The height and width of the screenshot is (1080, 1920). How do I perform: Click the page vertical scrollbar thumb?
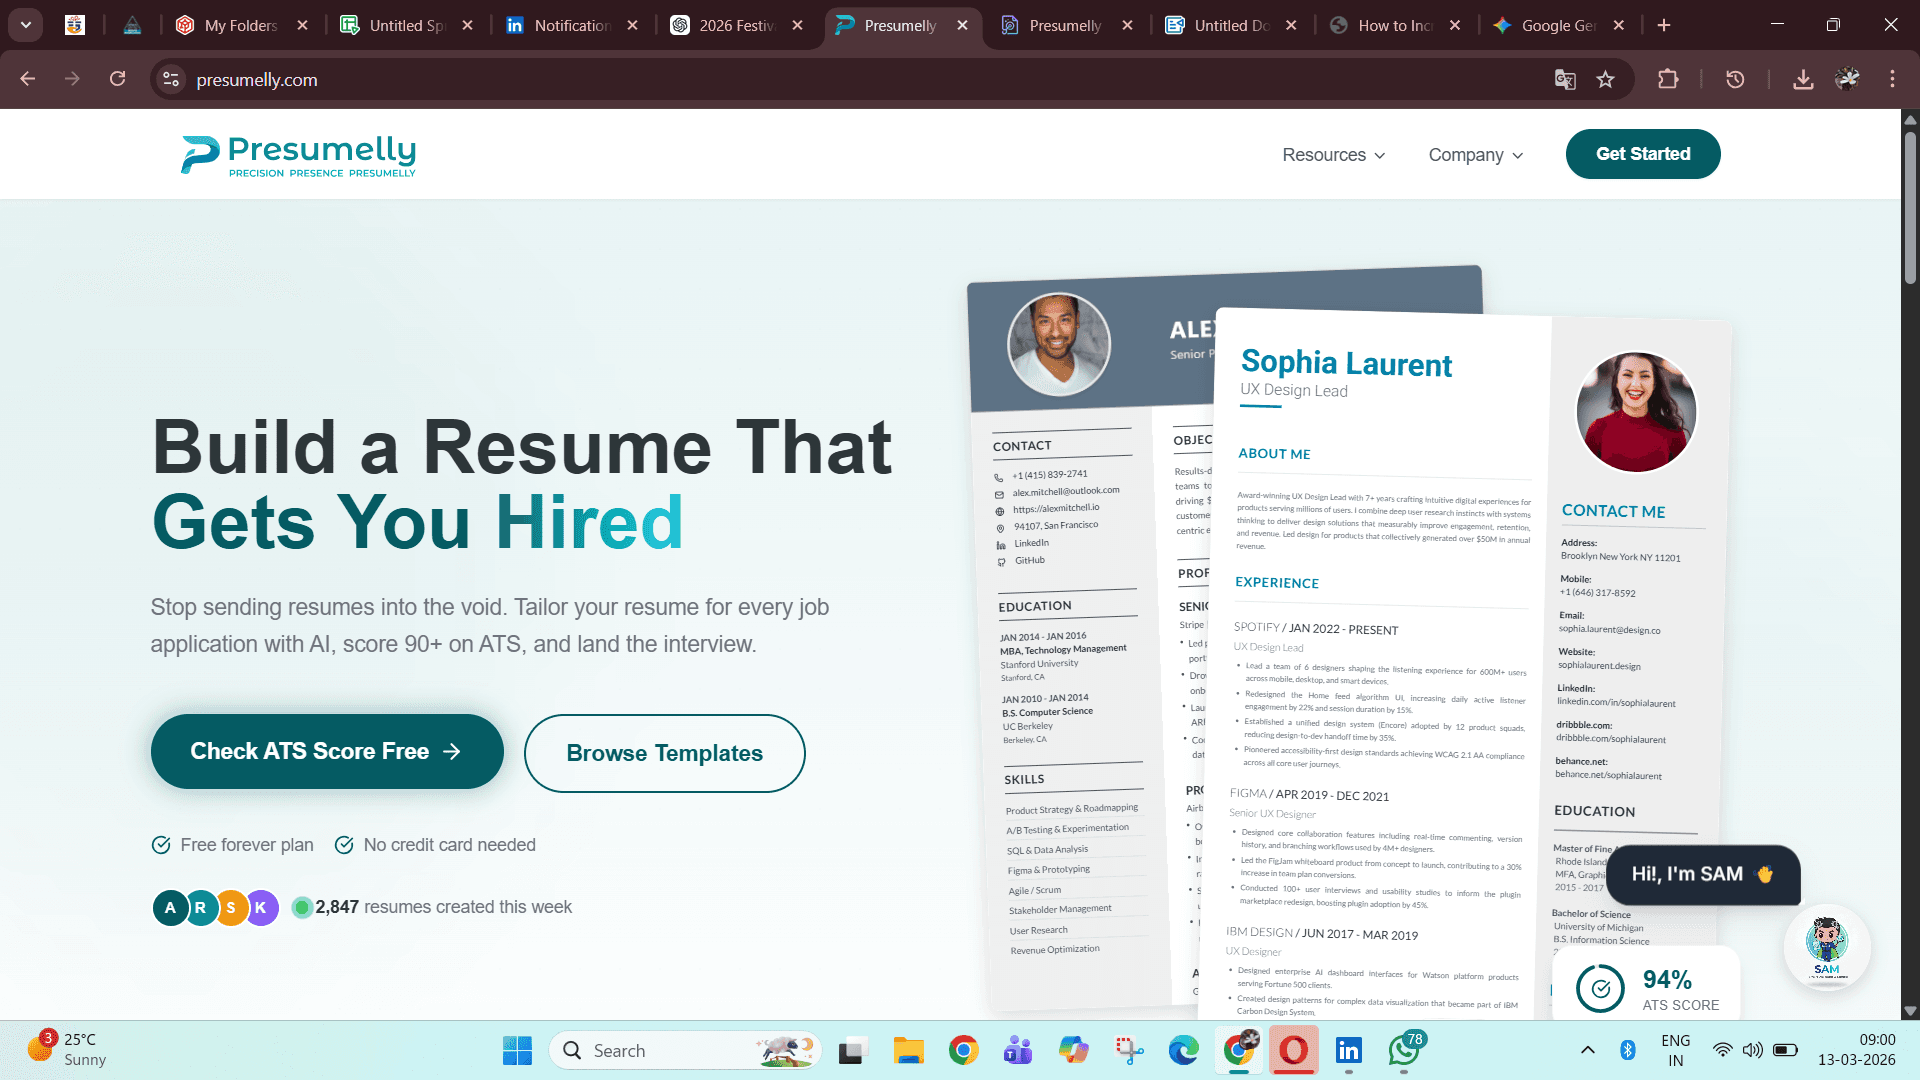1910,207
